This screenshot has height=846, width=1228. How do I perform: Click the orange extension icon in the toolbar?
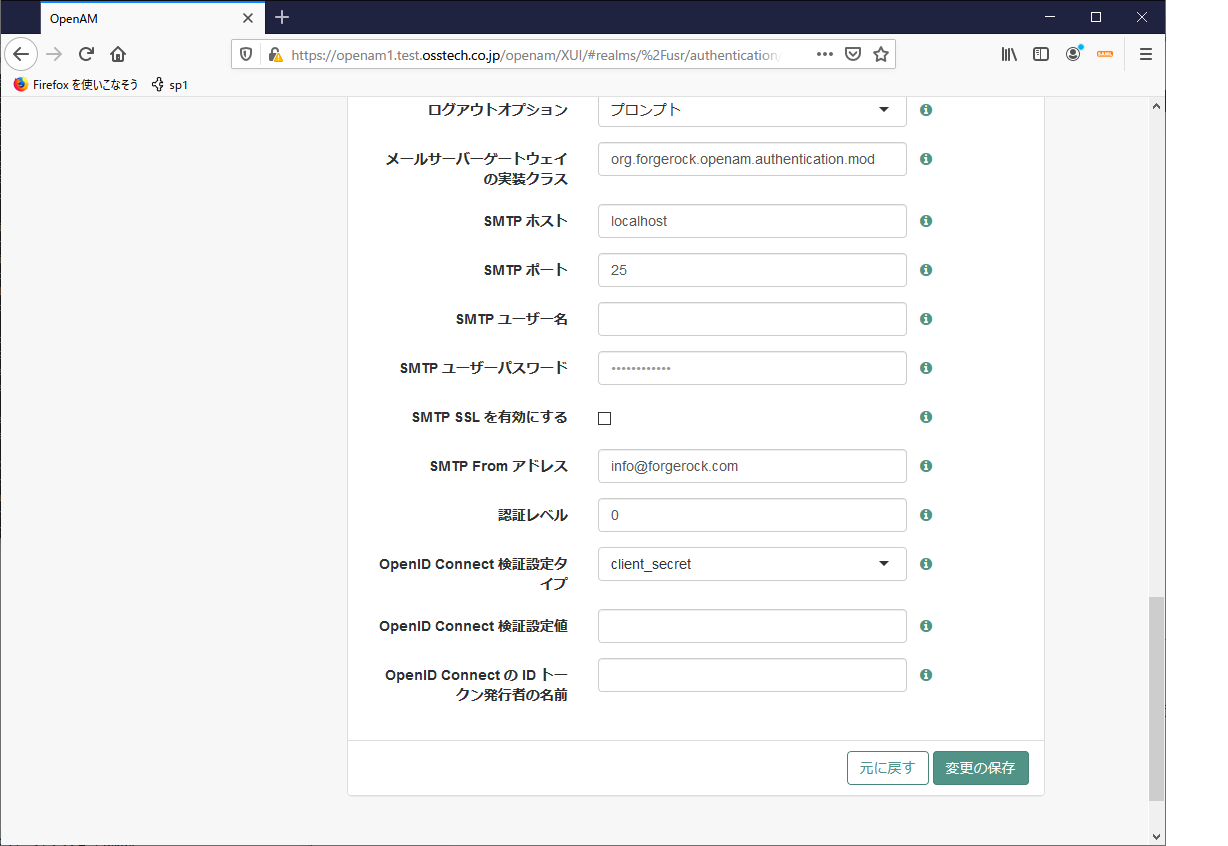pos(1105,54)
